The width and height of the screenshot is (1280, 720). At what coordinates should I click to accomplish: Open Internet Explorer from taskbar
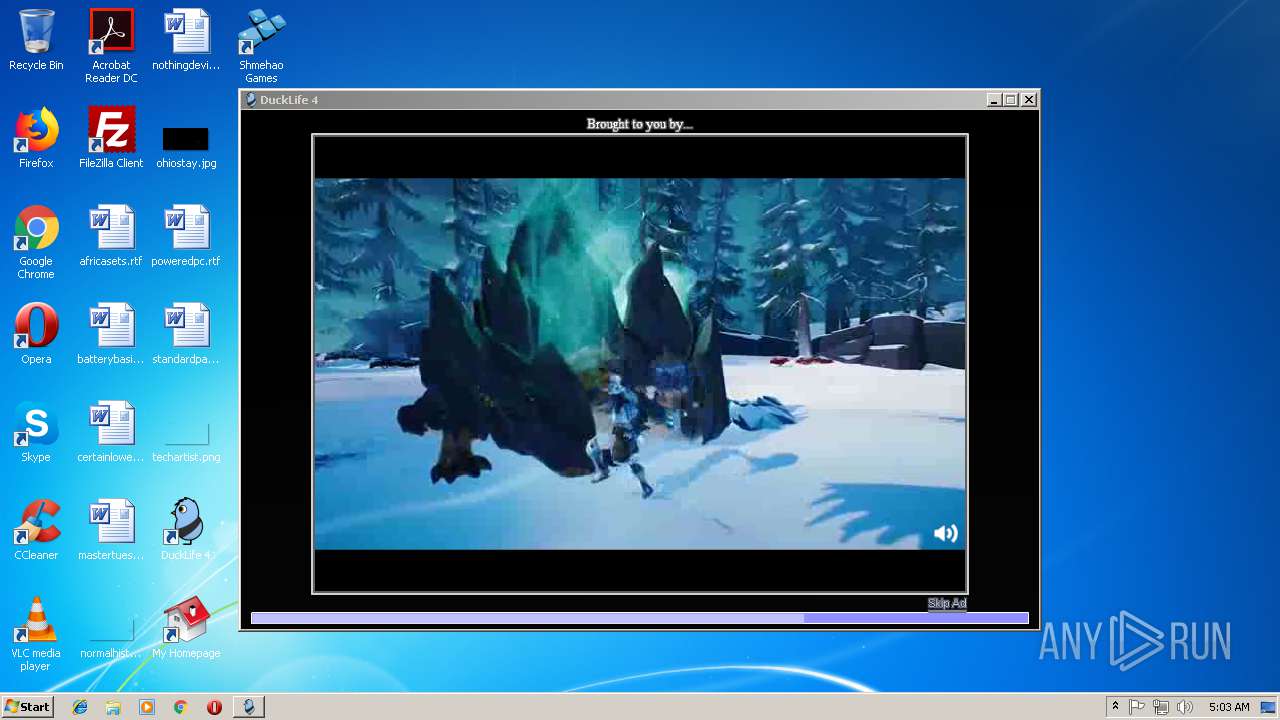[x=80, y=707]
